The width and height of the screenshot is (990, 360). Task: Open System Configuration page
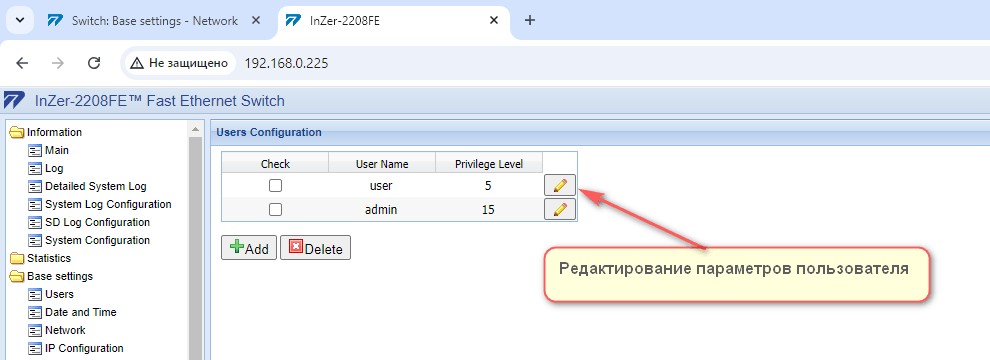point(97,240)
